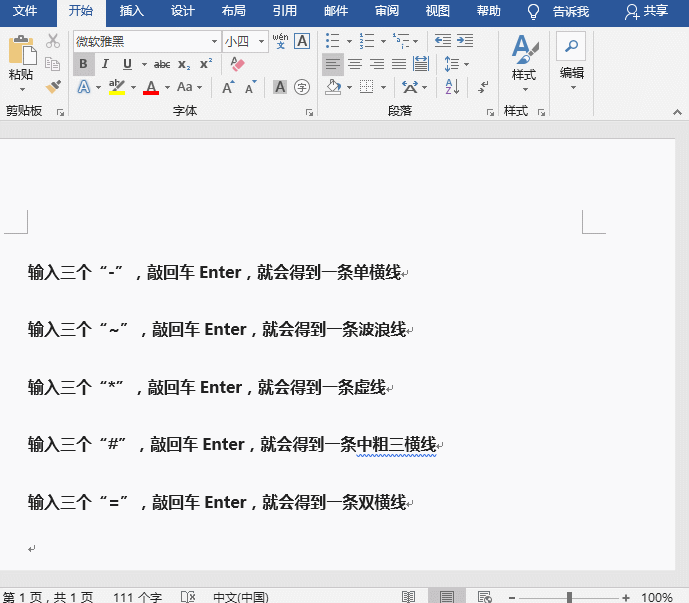689x603 pixels.
Task: Activate the Format Painter brush
Action: 53,87
